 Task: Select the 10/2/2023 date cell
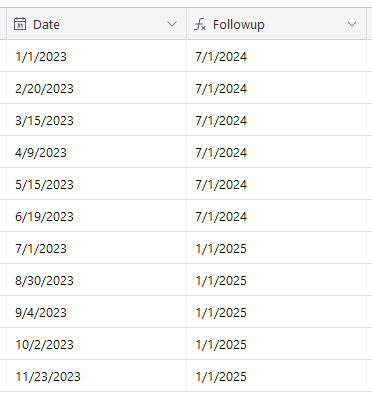pos(96,344)
